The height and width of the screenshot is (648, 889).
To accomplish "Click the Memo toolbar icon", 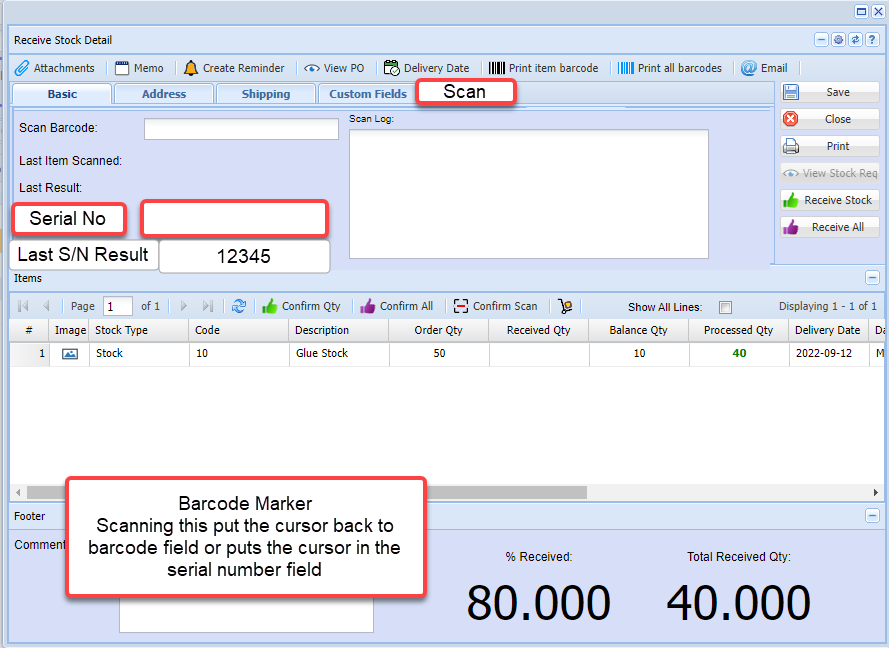I will pos(123,68).
